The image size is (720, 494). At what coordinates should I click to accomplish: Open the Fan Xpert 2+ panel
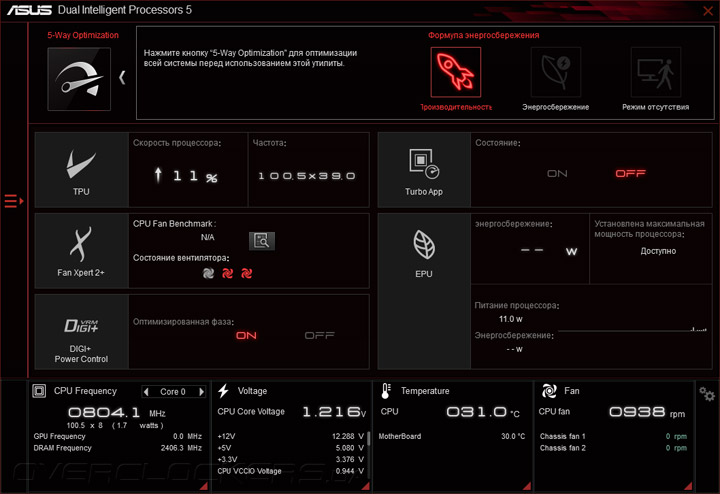coord(82,251)
